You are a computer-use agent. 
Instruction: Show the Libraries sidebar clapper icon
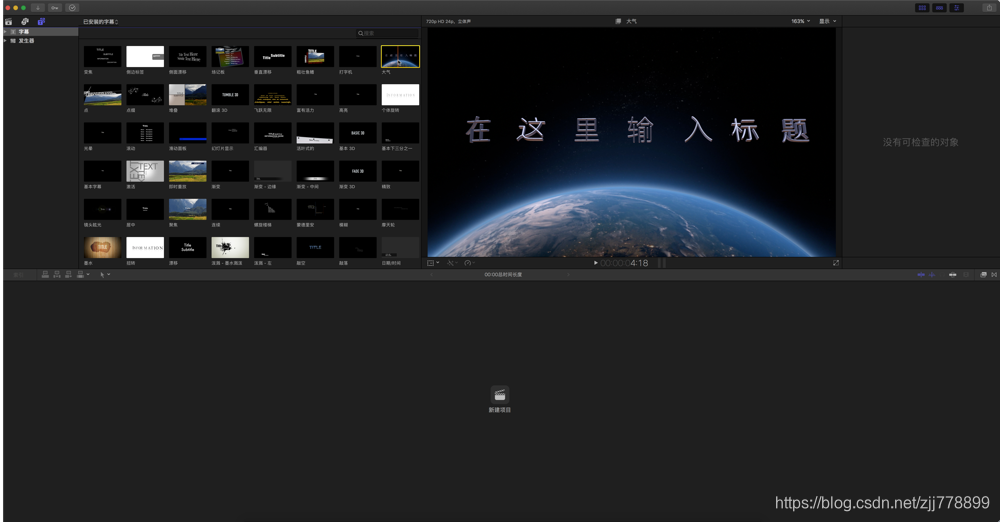click(8, 22)
